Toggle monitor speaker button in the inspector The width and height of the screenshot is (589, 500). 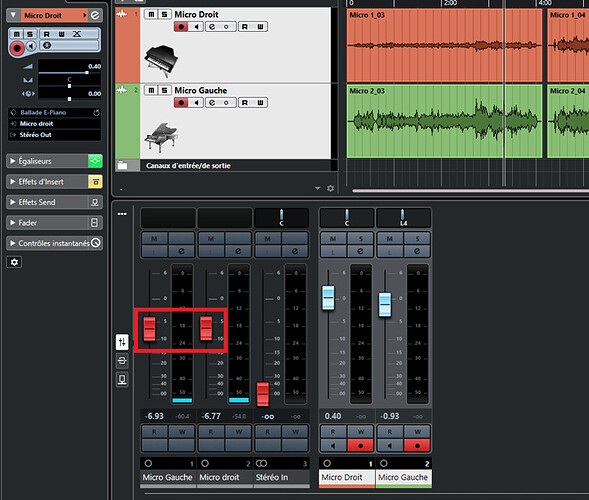coord(32,46)
